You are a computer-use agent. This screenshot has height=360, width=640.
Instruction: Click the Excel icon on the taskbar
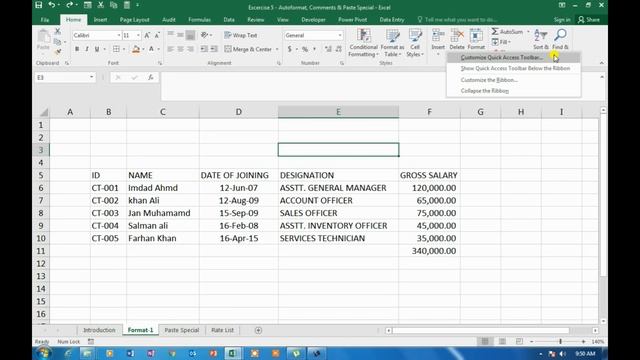click(x=232, y=353)
